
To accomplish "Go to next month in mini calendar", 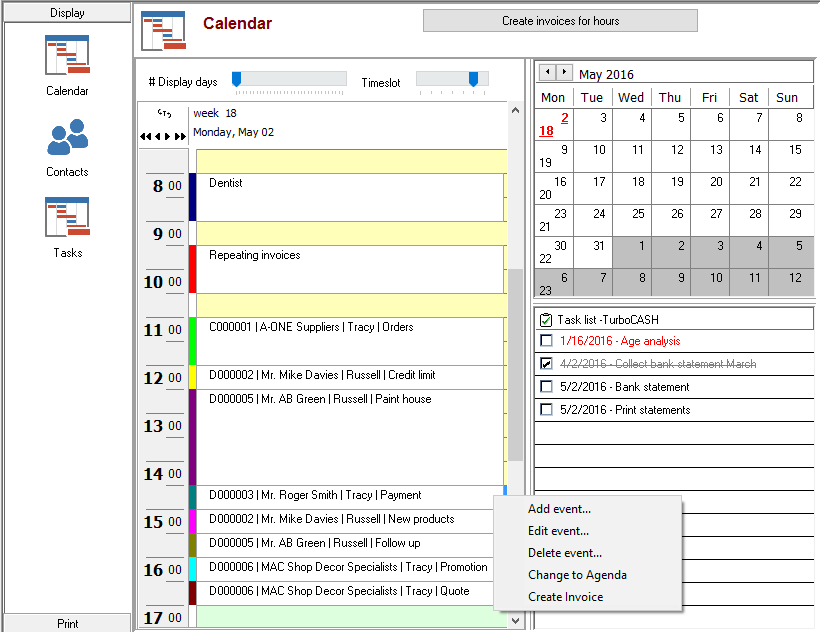I will (x=565, y=73).
